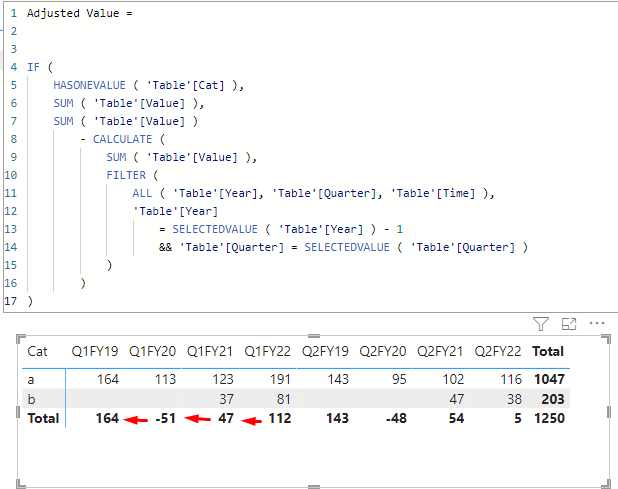Select the row a total 1047

click(549, 379)
